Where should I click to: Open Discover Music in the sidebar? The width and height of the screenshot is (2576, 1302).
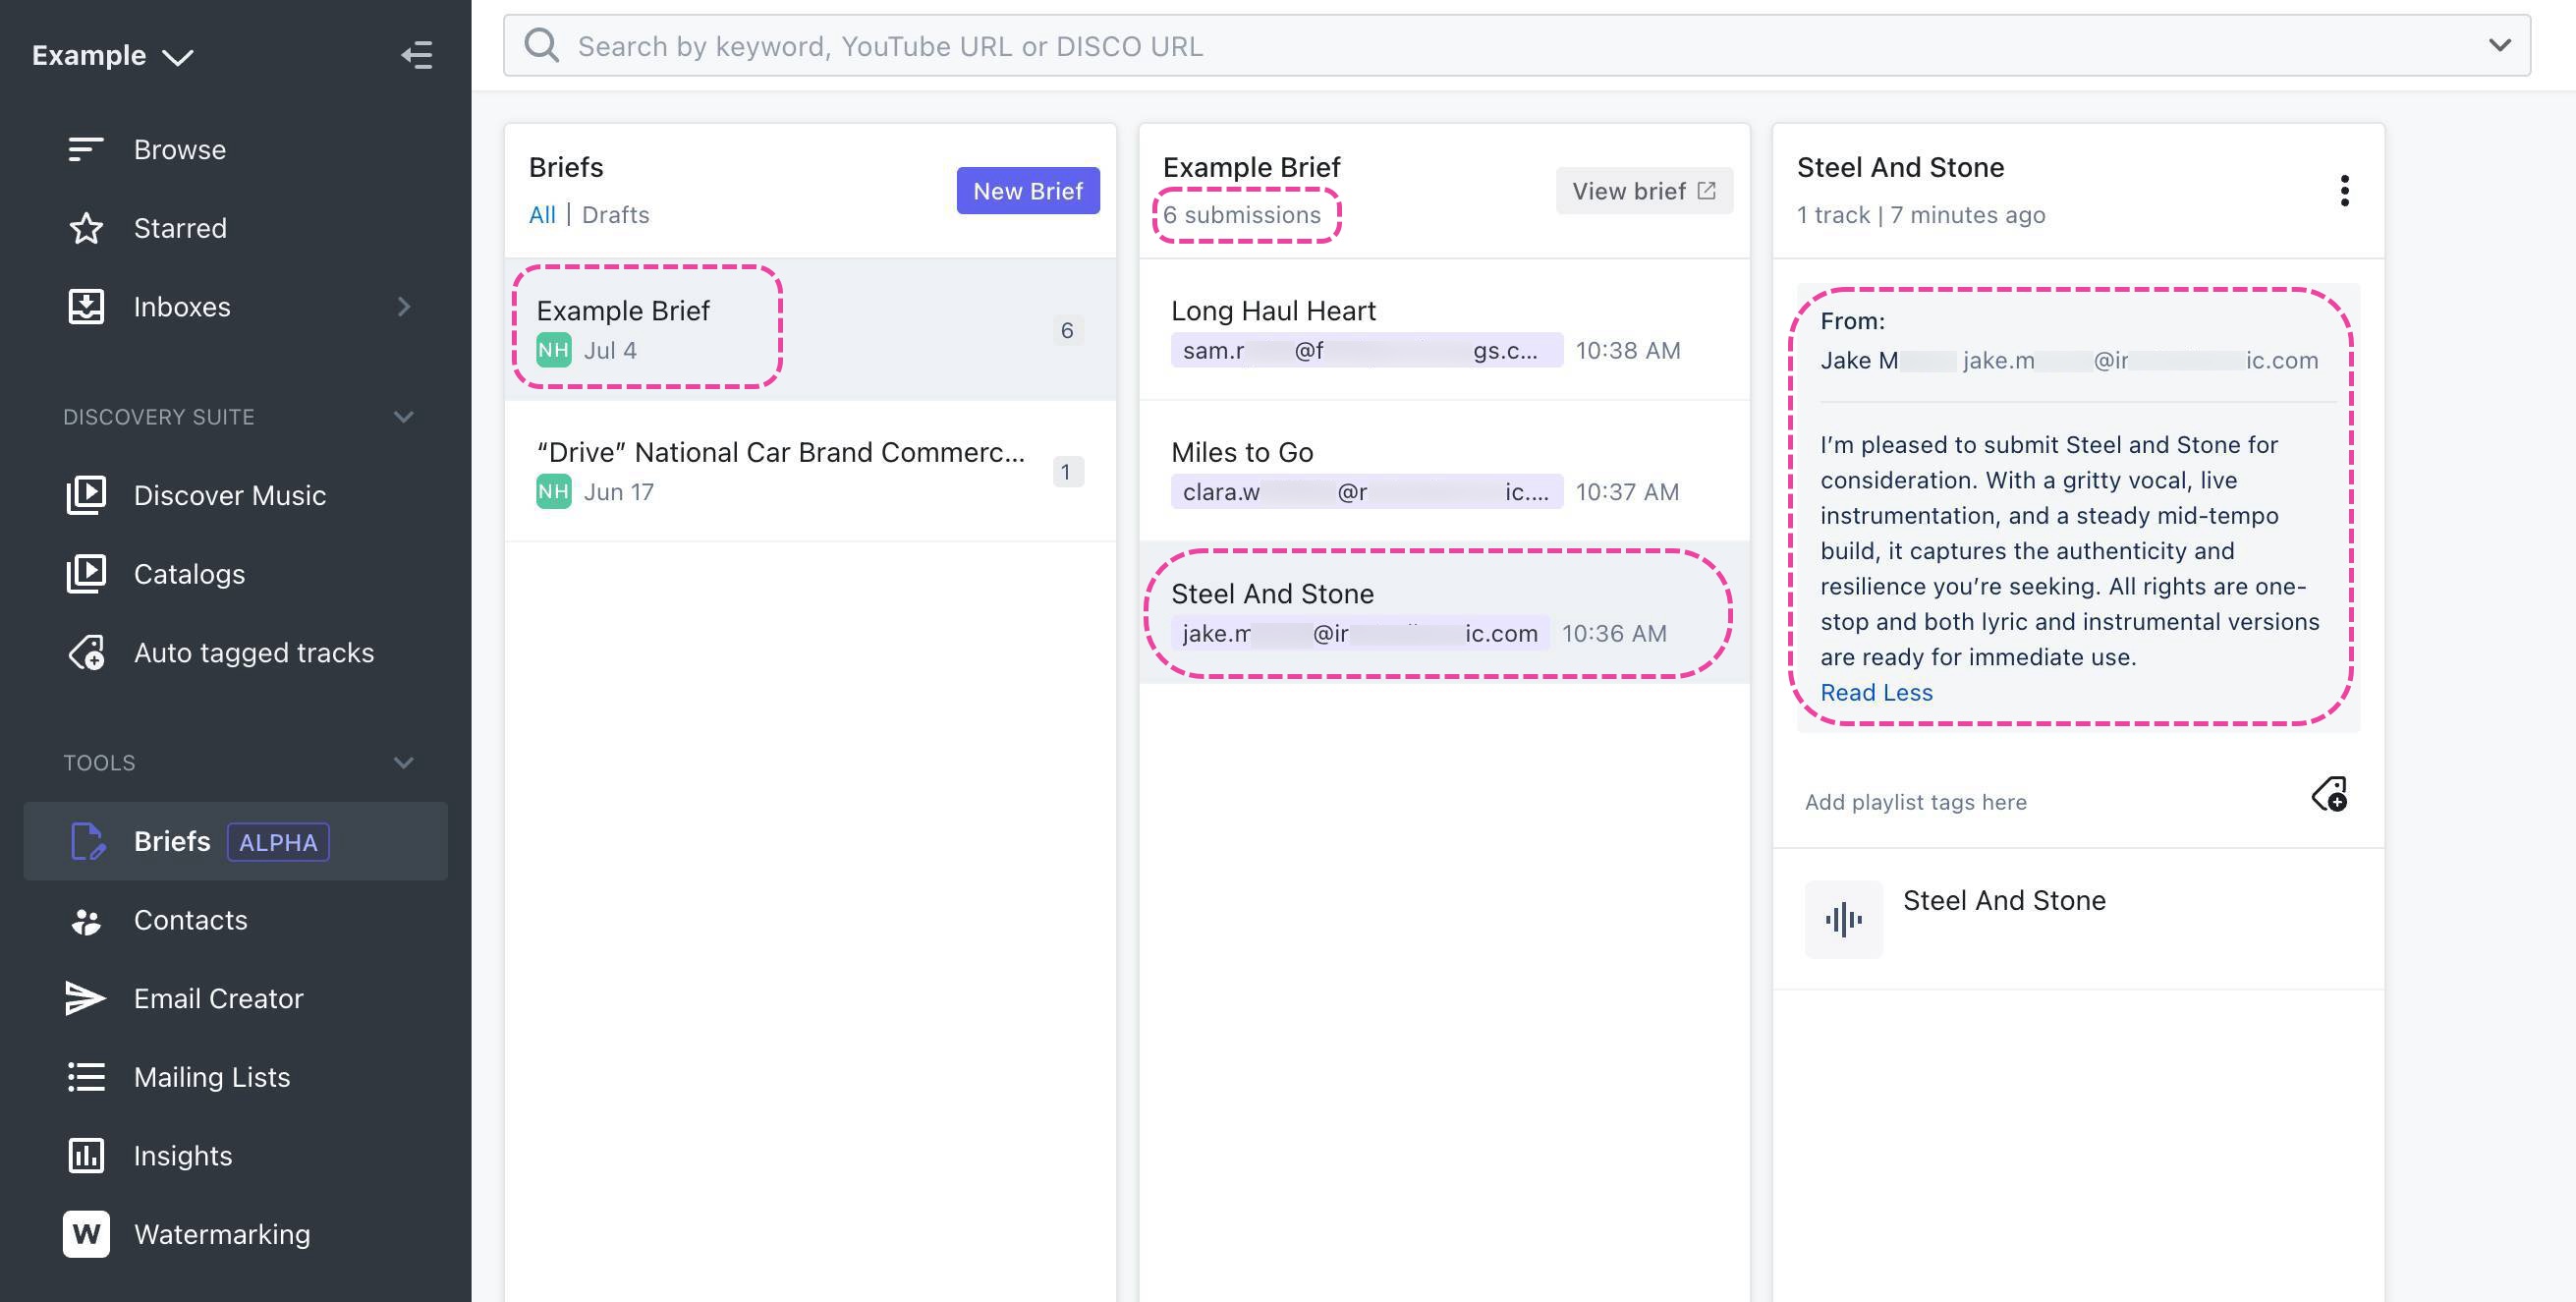pos(229,495)
